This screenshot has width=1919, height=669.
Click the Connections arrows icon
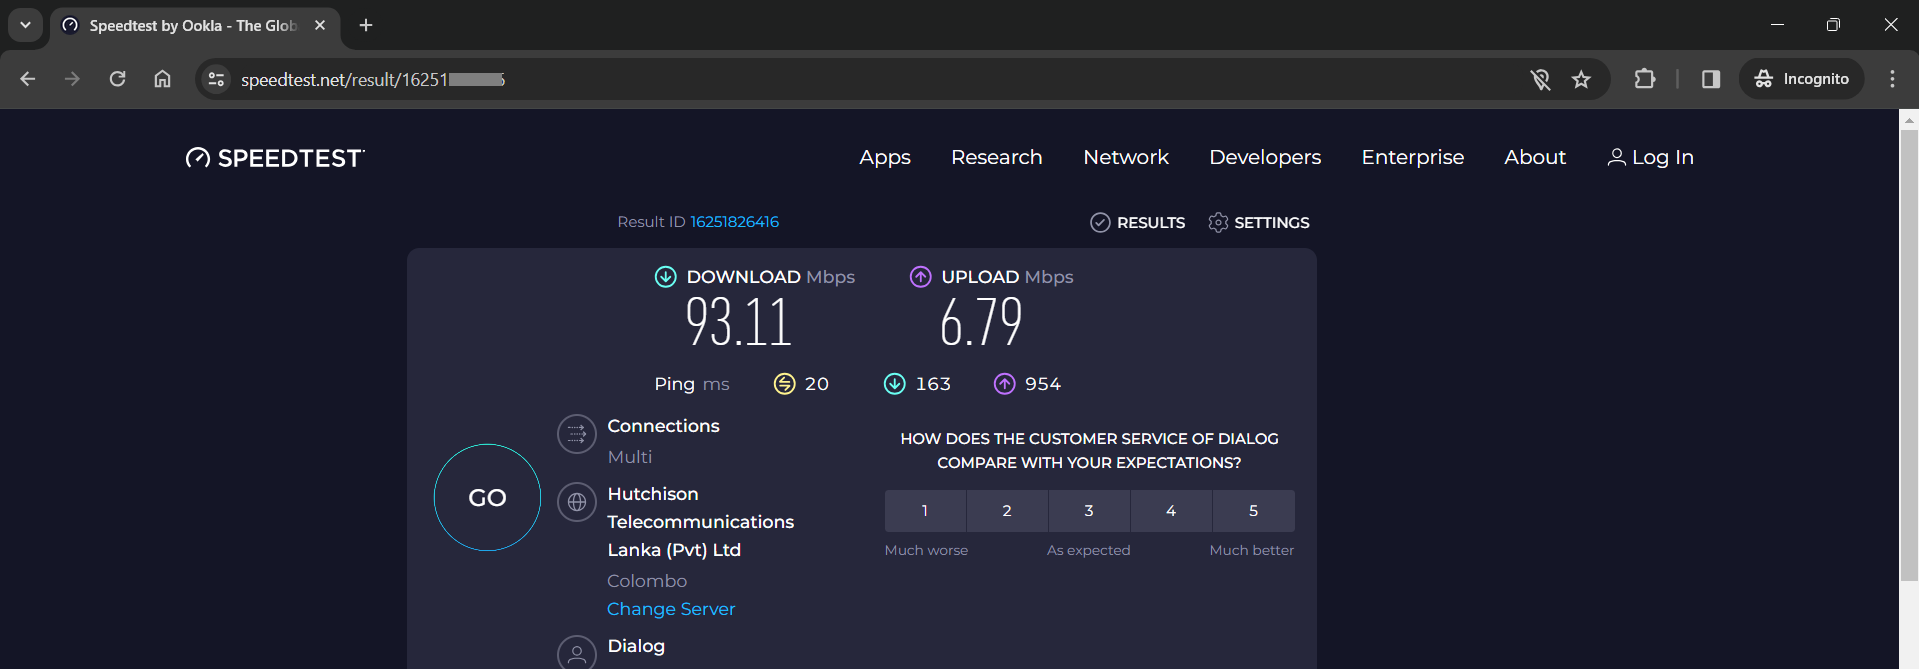click(577, 434)
